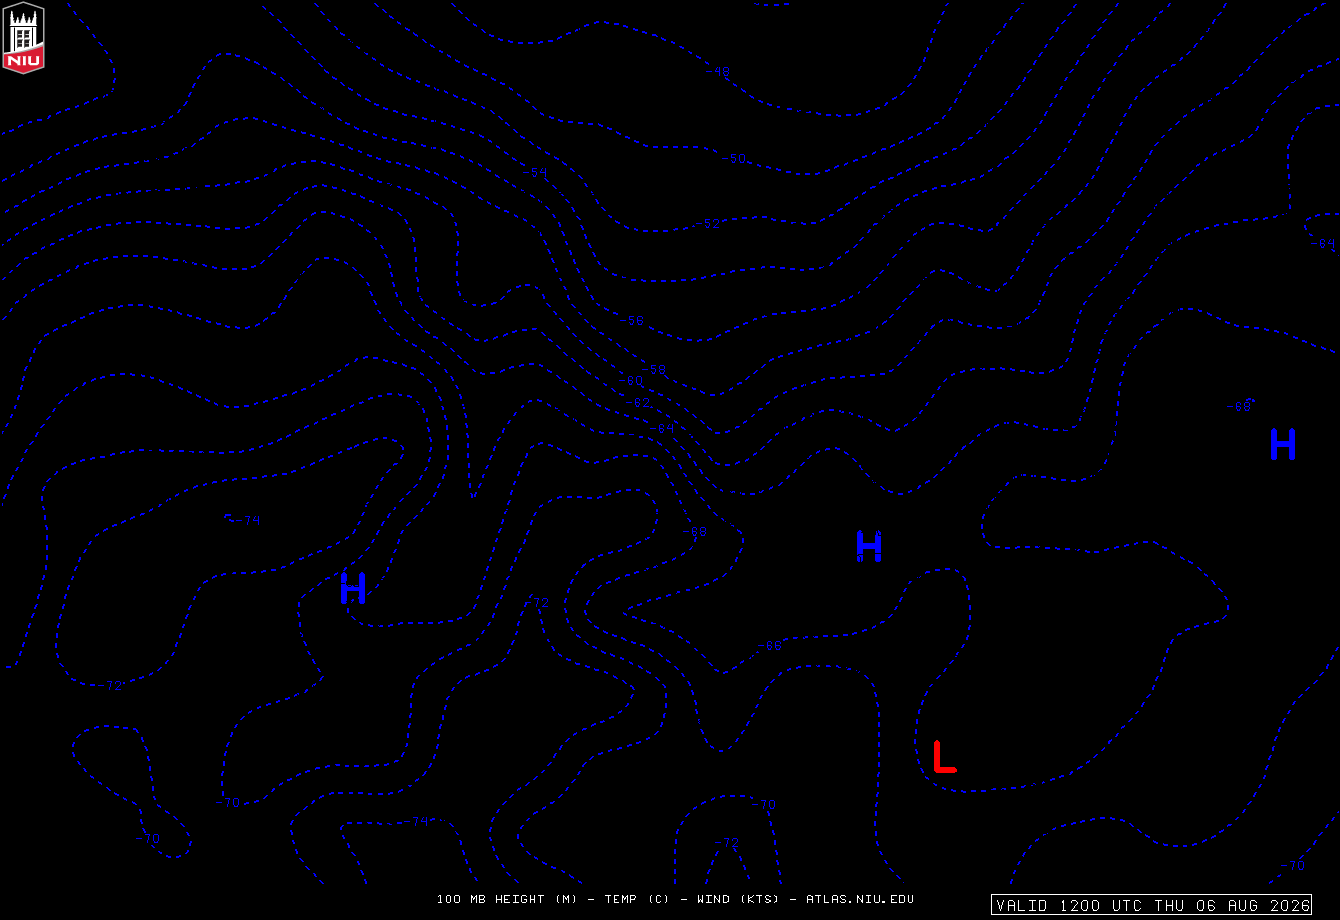Pick the -58 isotherm label
Screen dimensions: 1340x920
653,370
